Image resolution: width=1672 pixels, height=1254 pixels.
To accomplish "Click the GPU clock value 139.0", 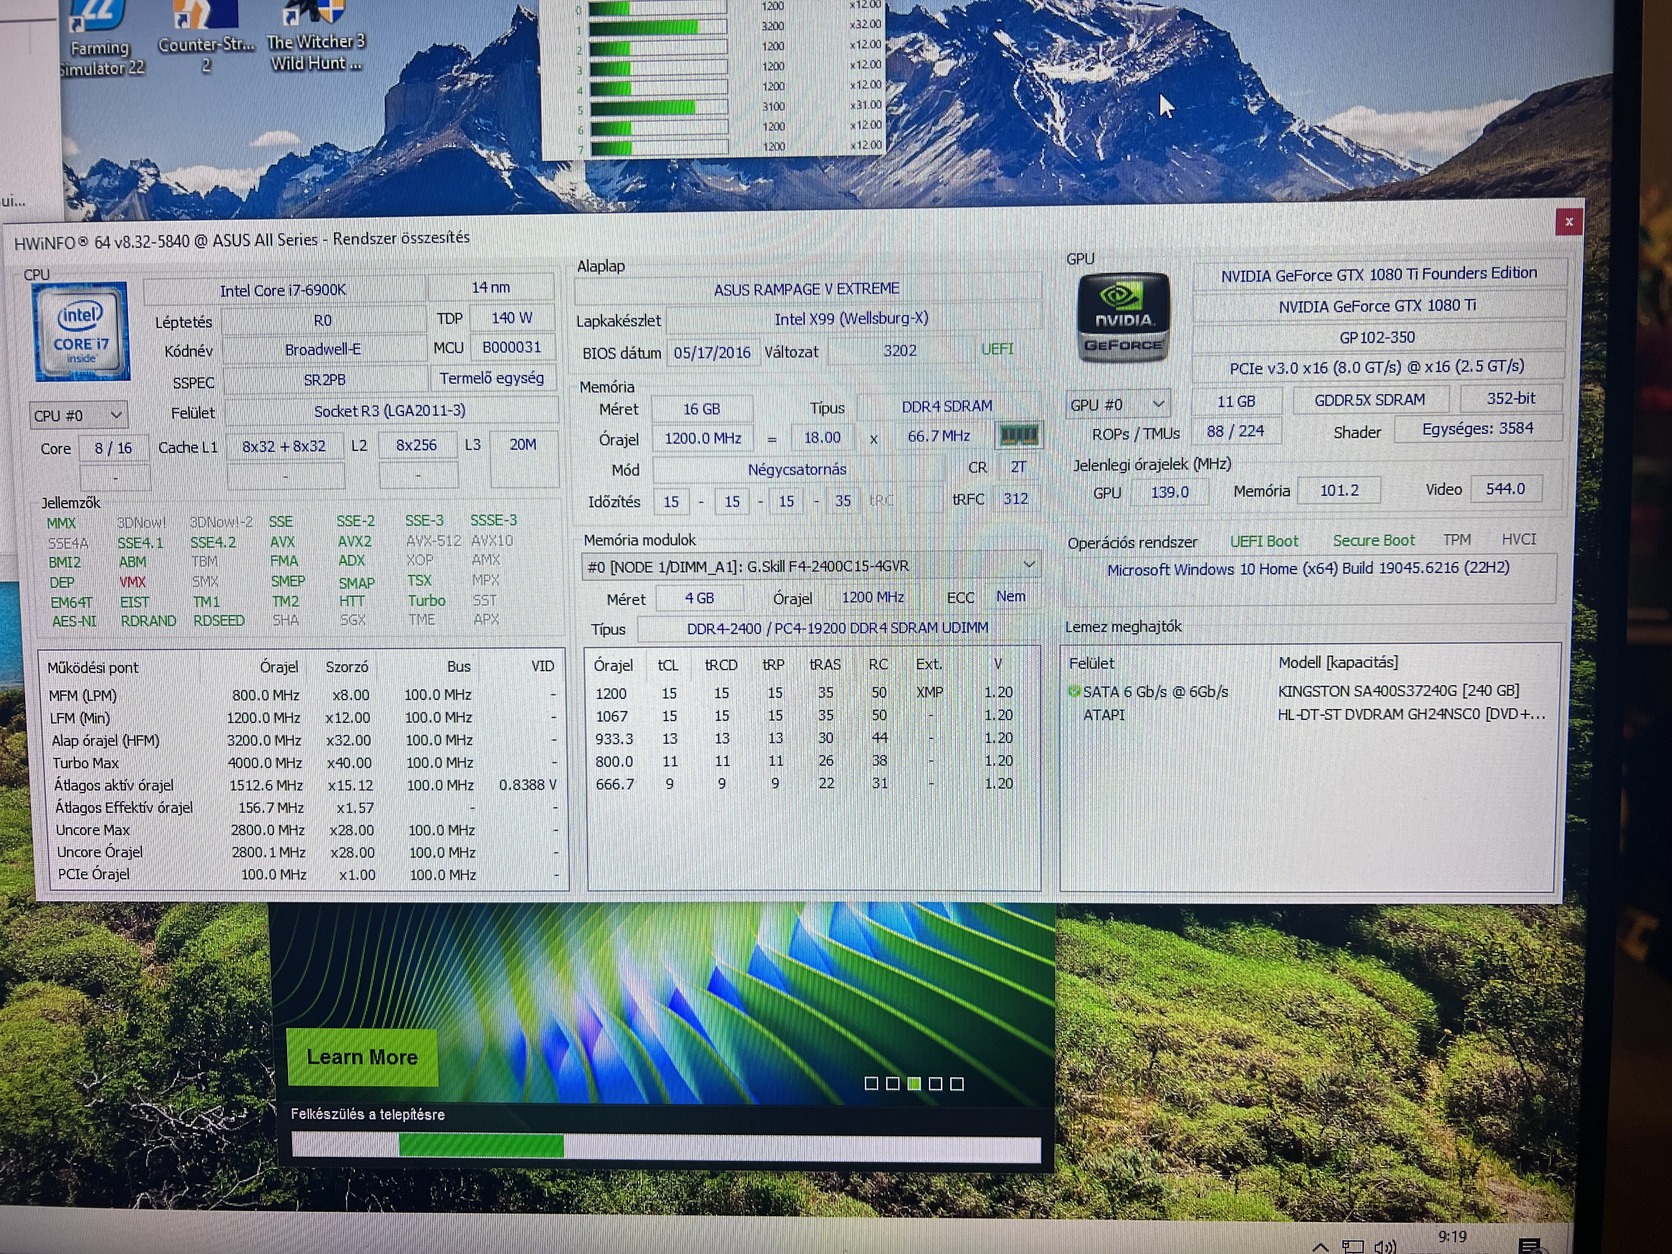I will [1169, 492].
